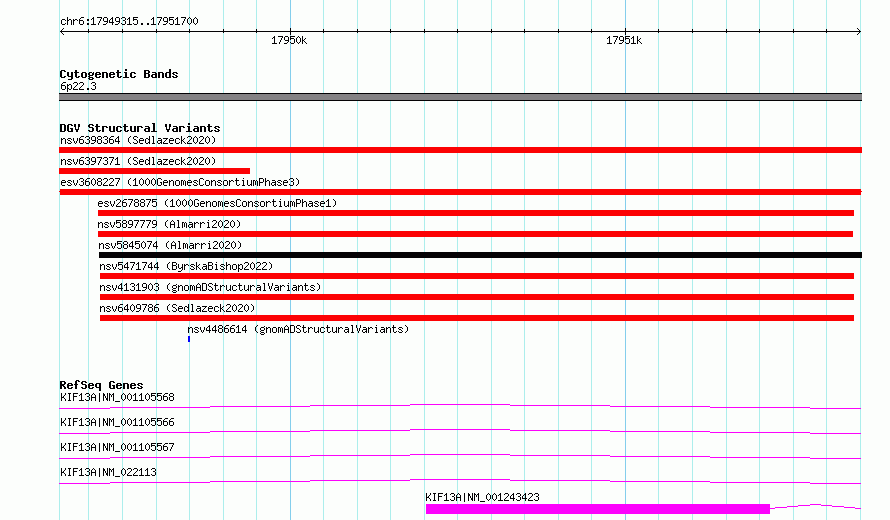Open gene label KIF13A|NM_022113
The height and width of the screenshot is (520, 890).
click(108, 472)
